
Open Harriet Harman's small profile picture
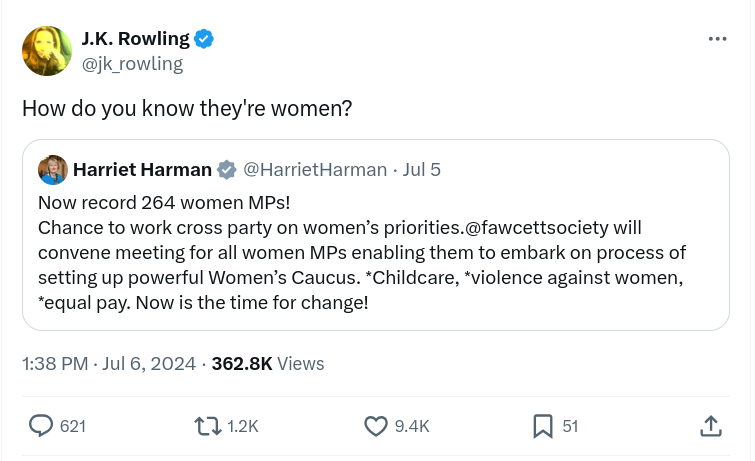(53, 170)
